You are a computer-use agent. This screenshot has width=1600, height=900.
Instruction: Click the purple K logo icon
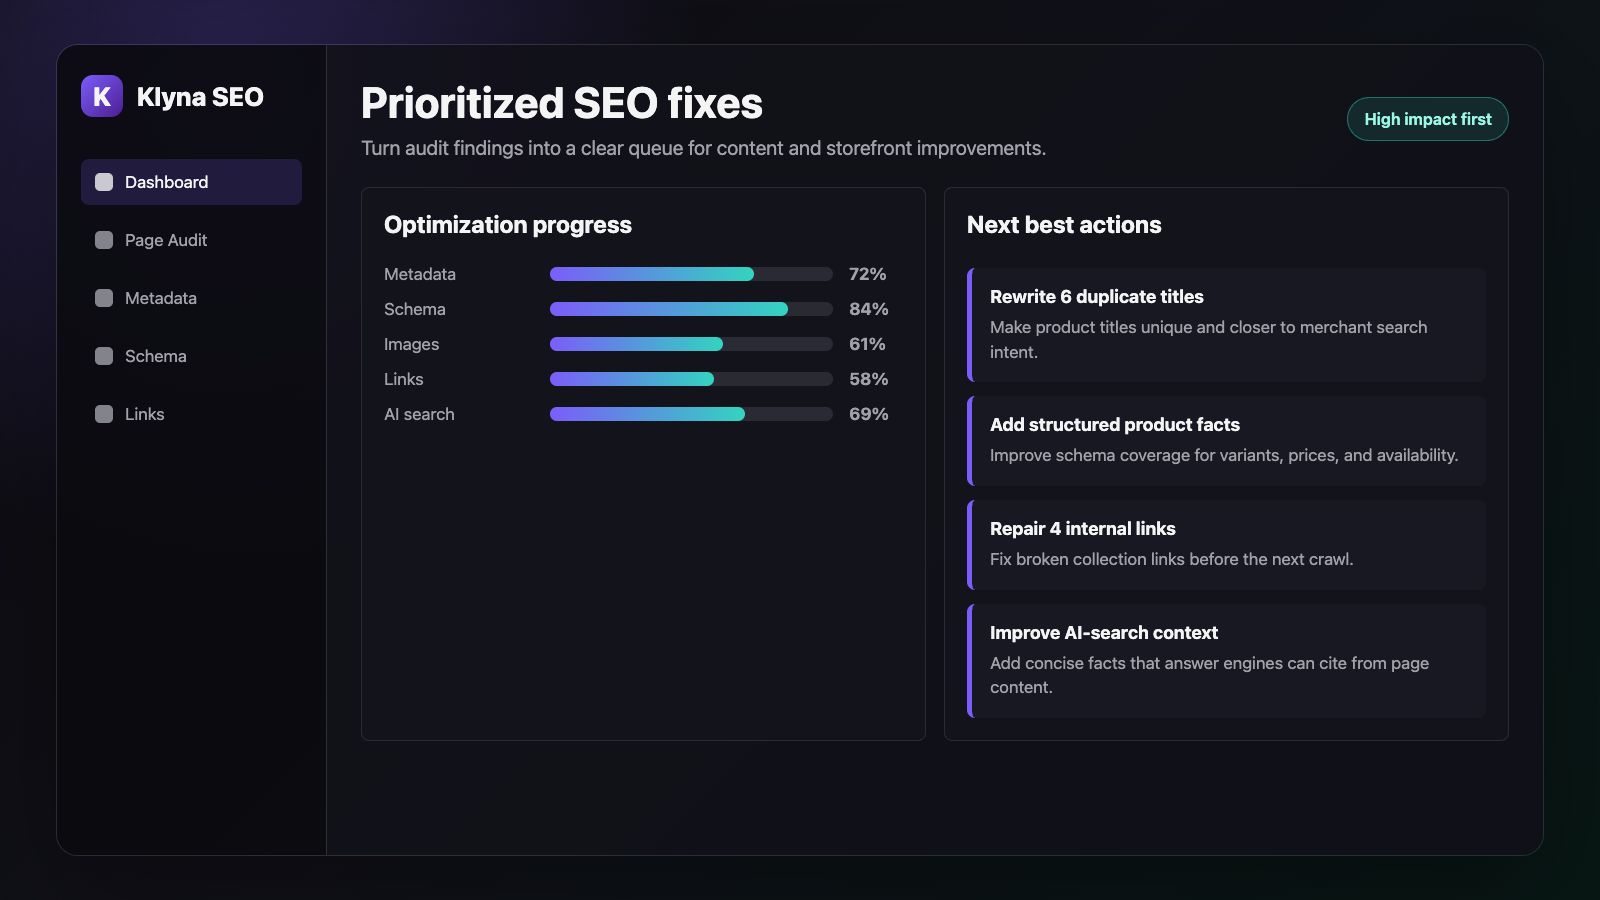pyautogui.click(x=102, y=96)
